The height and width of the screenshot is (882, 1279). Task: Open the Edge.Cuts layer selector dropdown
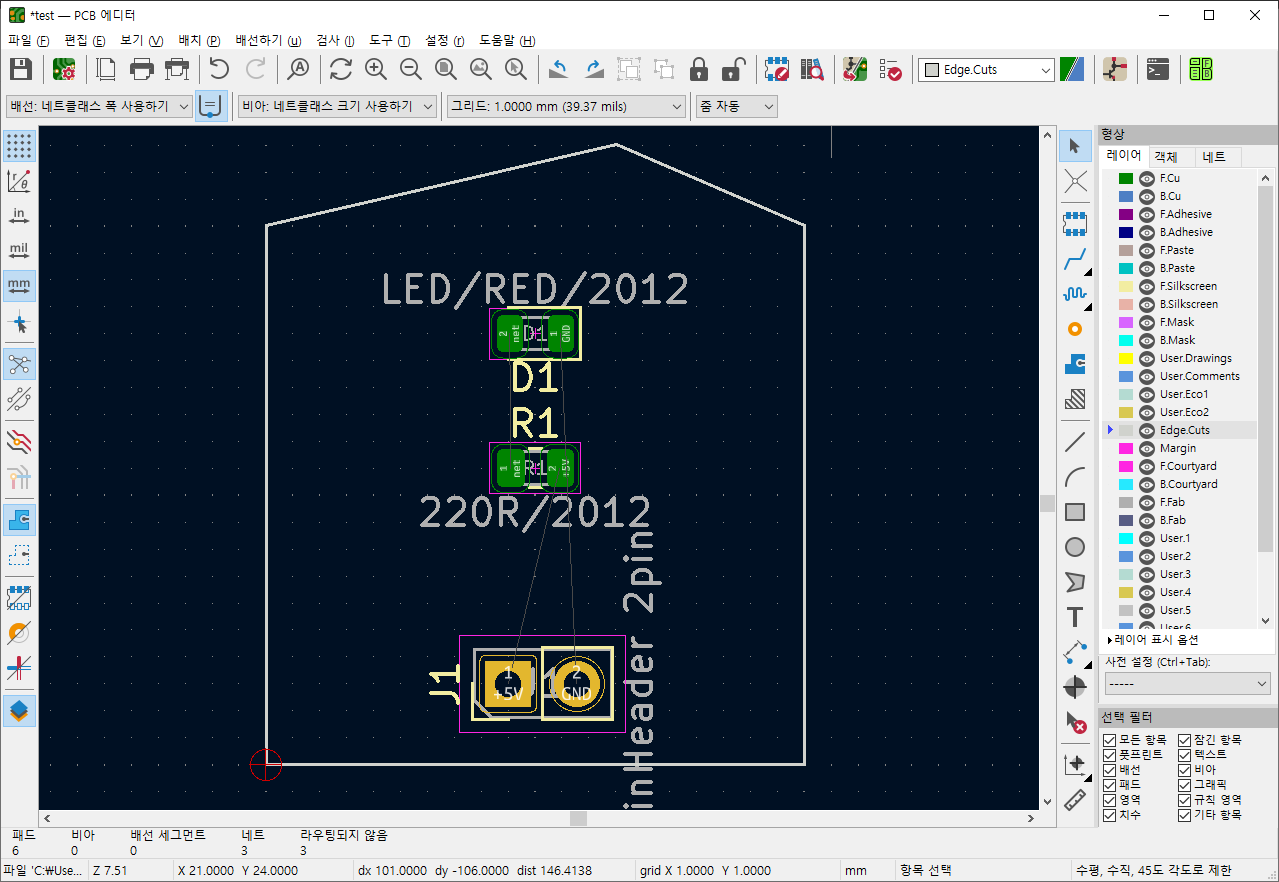pos(986,70)
